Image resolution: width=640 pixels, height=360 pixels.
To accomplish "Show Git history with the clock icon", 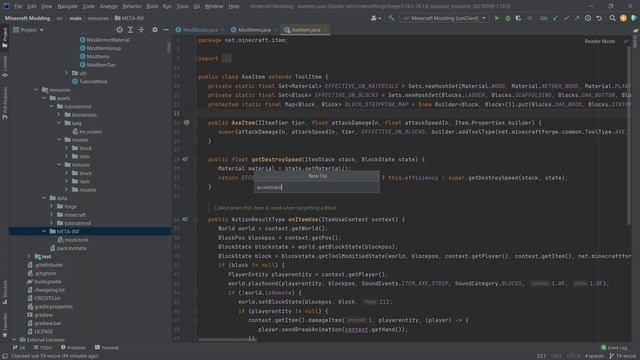I will (588, 18).
